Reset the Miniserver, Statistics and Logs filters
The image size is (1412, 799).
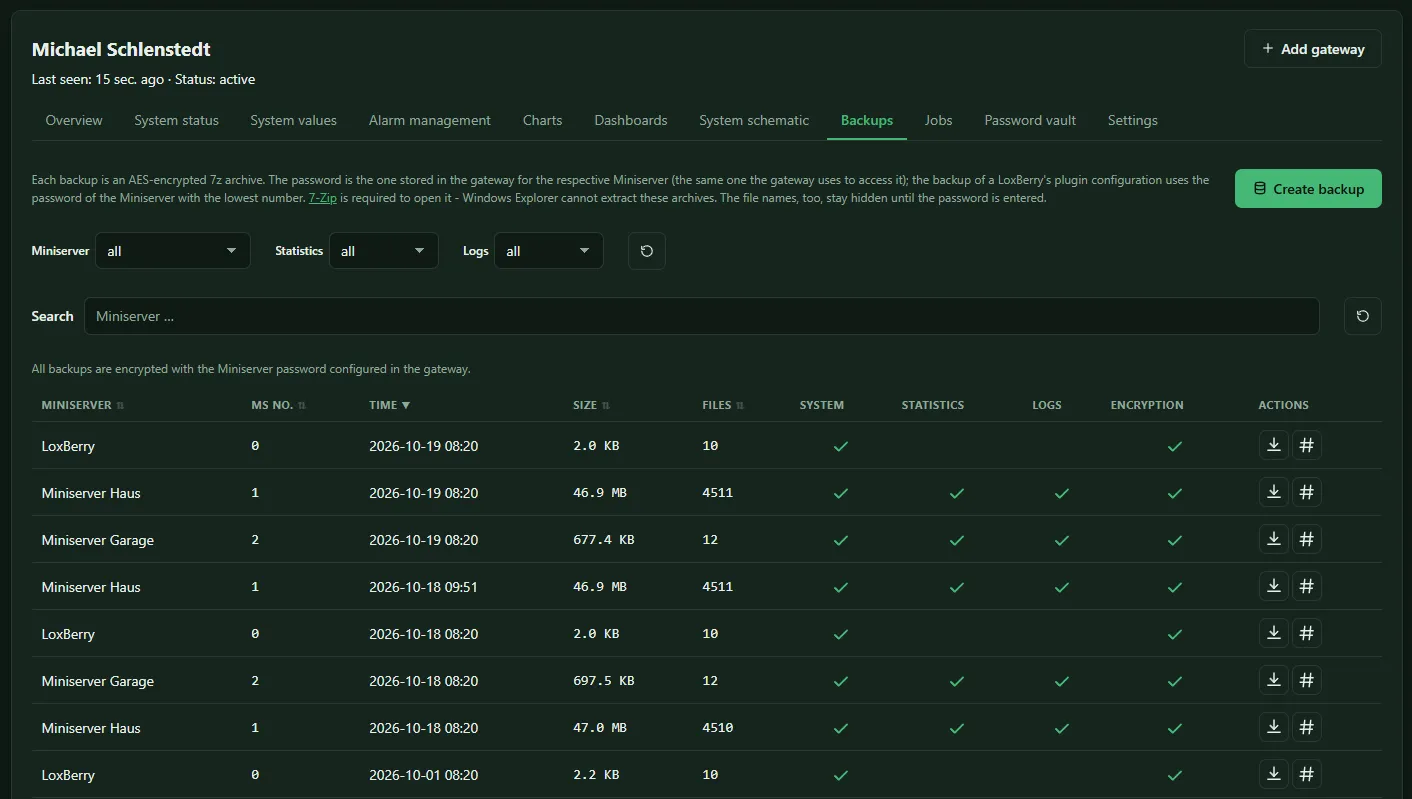click(x=647, y=251)
